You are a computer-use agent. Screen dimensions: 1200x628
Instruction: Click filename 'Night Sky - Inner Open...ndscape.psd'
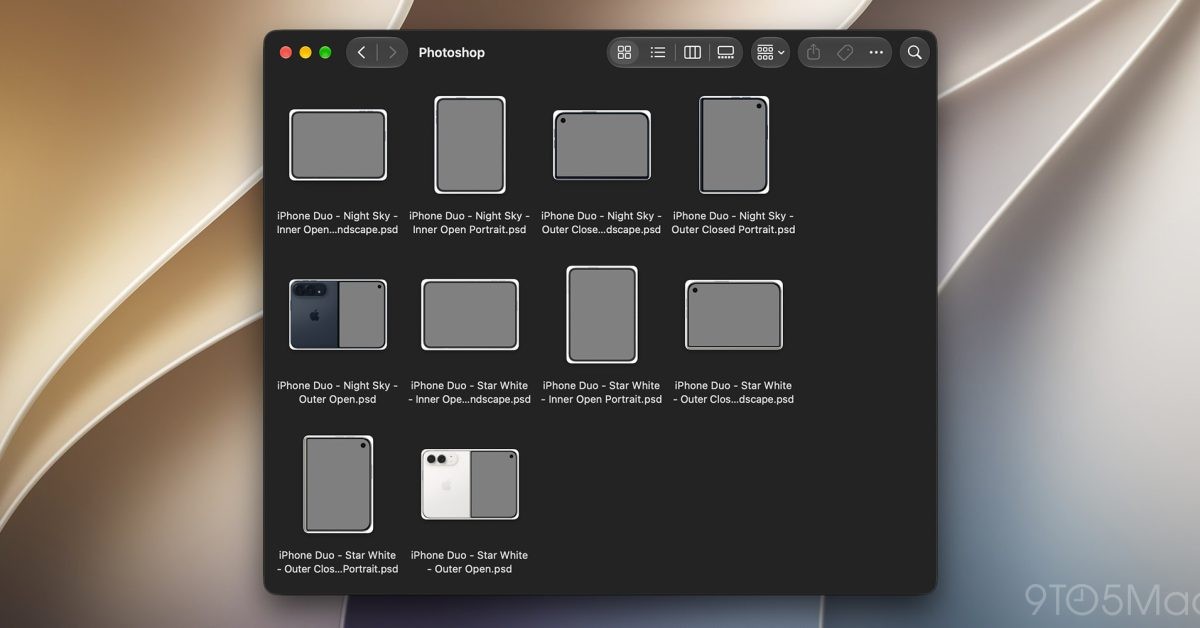338,223
